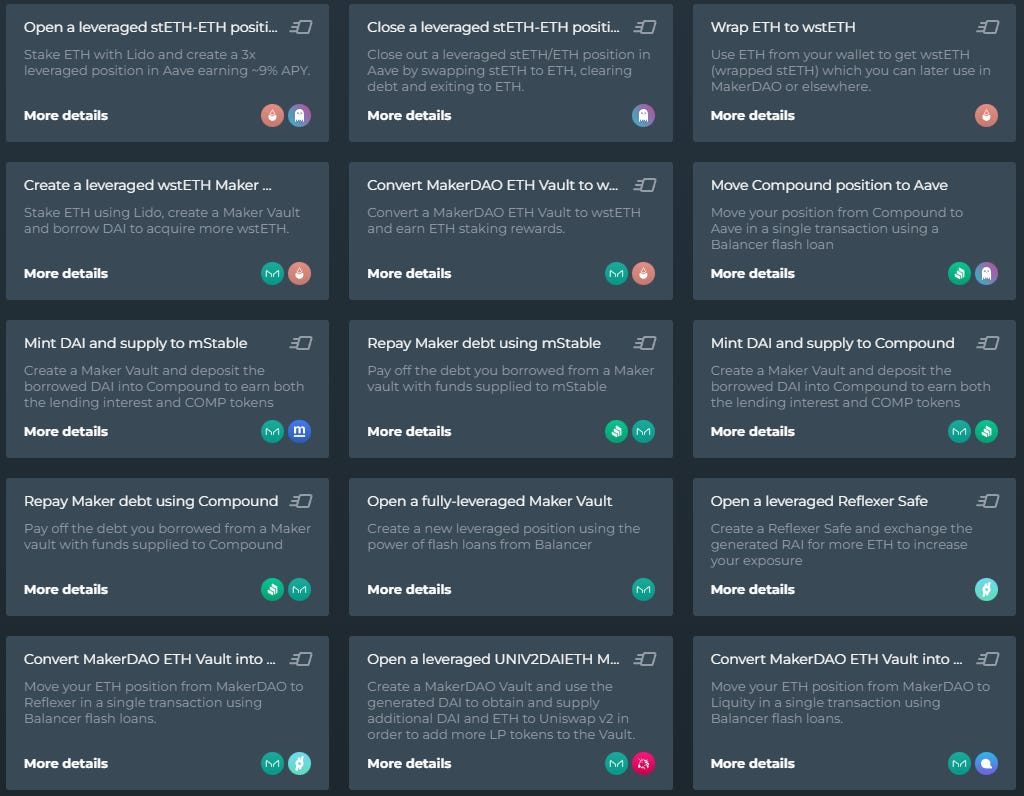Viewport: 1024px width, 796px height.
Task: Click Liquity icon on MakerDAO to Liquity conversion card
Action: click(x=986, y=763)
